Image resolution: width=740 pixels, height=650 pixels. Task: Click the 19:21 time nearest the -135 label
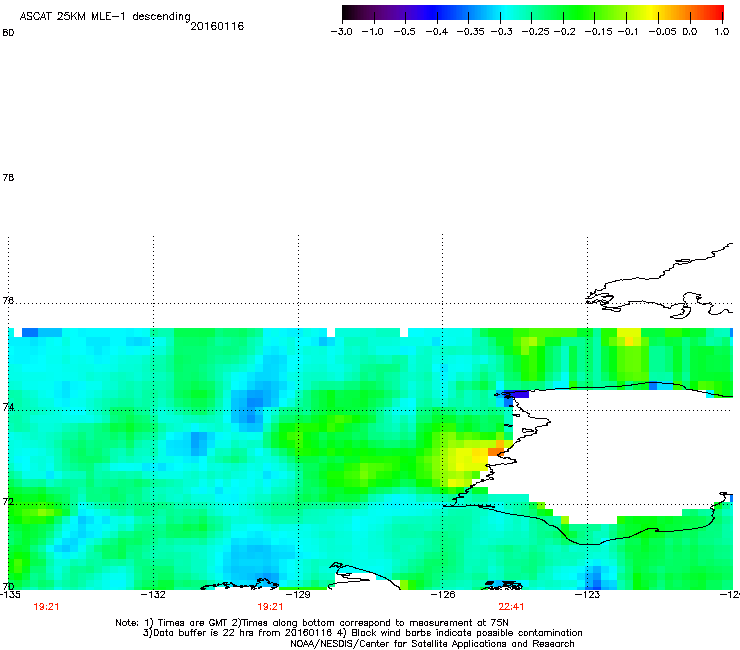tap(46, 607)
